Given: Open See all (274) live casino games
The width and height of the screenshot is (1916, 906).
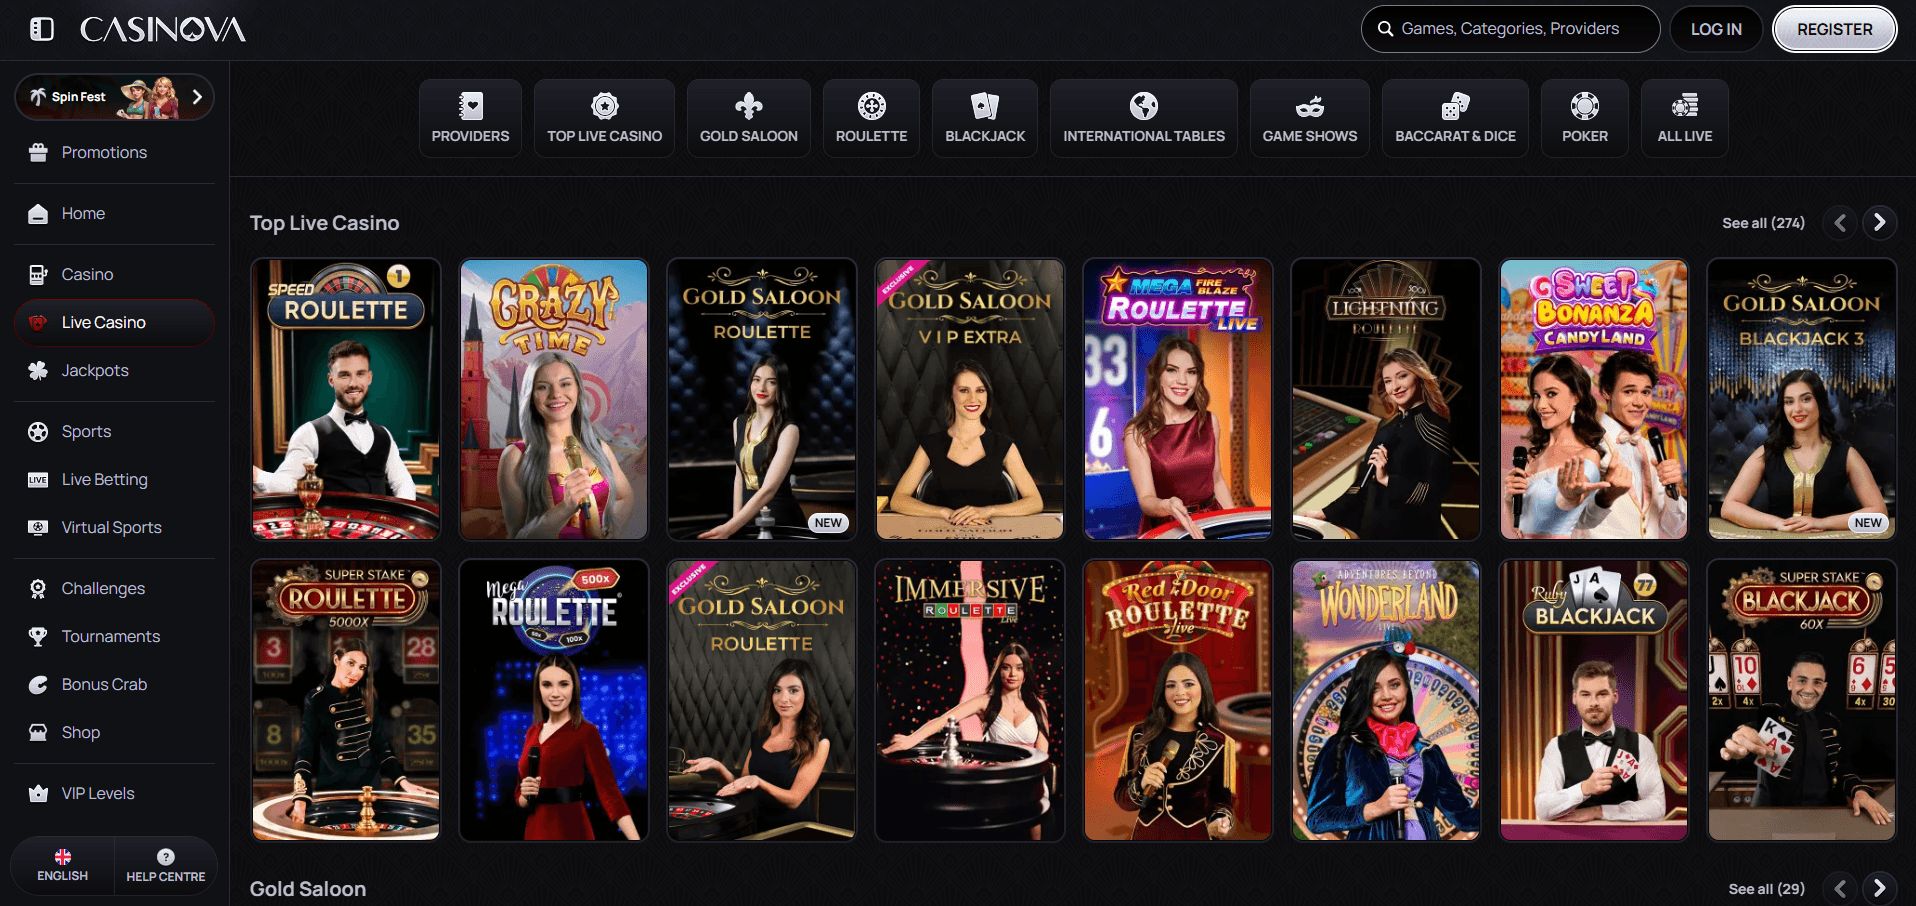Looking at the screenshot, I should tap(1763, 223).
